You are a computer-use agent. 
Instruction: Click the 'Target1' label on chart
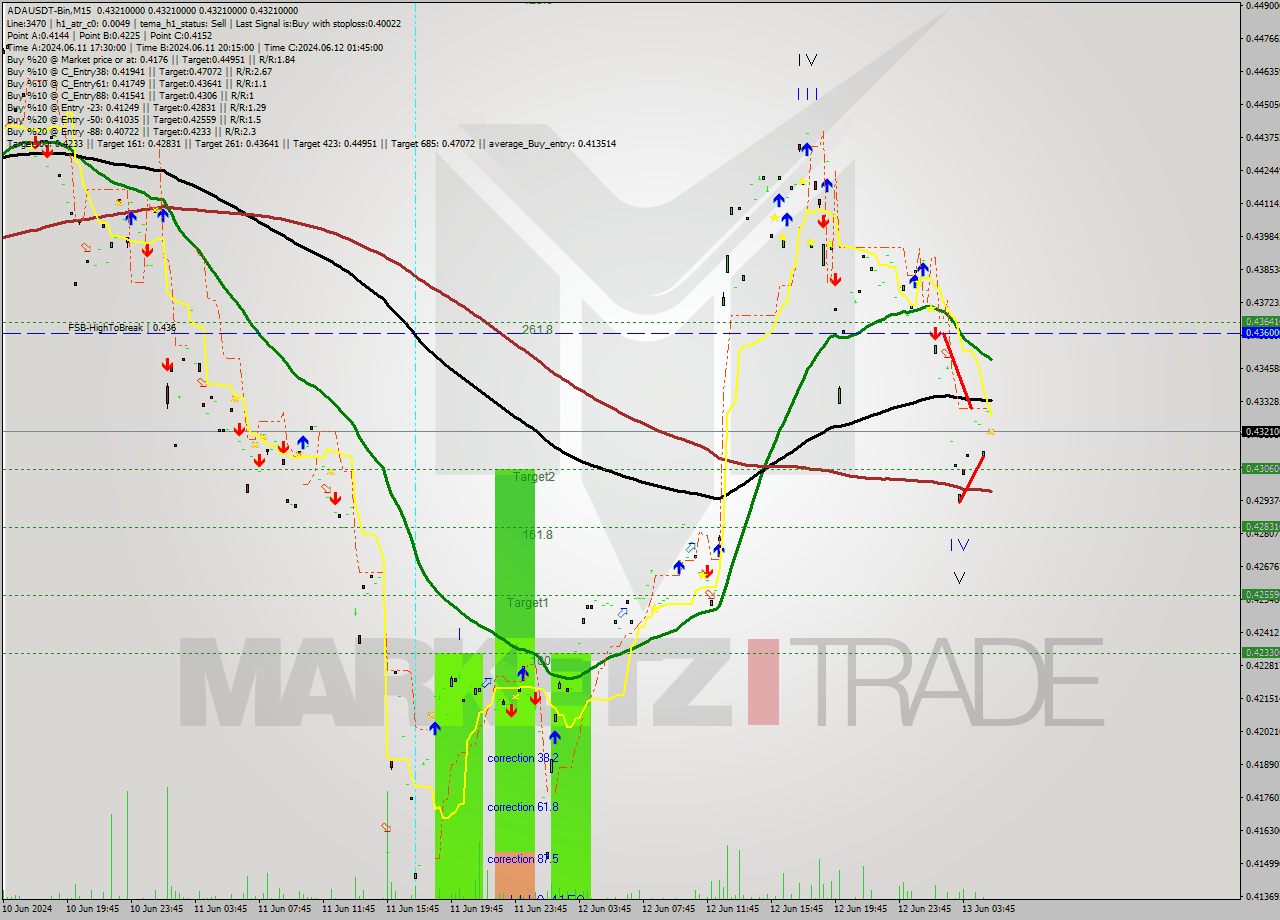[527, 603]
